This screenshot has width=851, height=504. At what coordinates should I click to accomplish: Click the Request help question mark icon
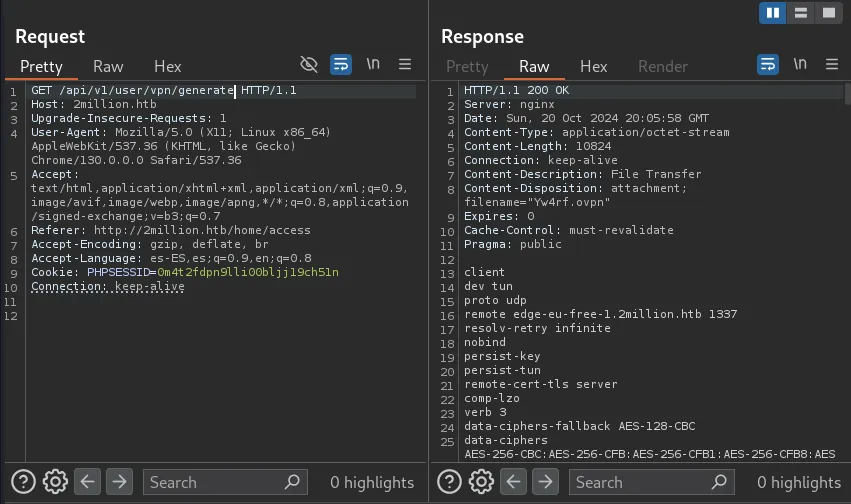(x=24, y=482)
